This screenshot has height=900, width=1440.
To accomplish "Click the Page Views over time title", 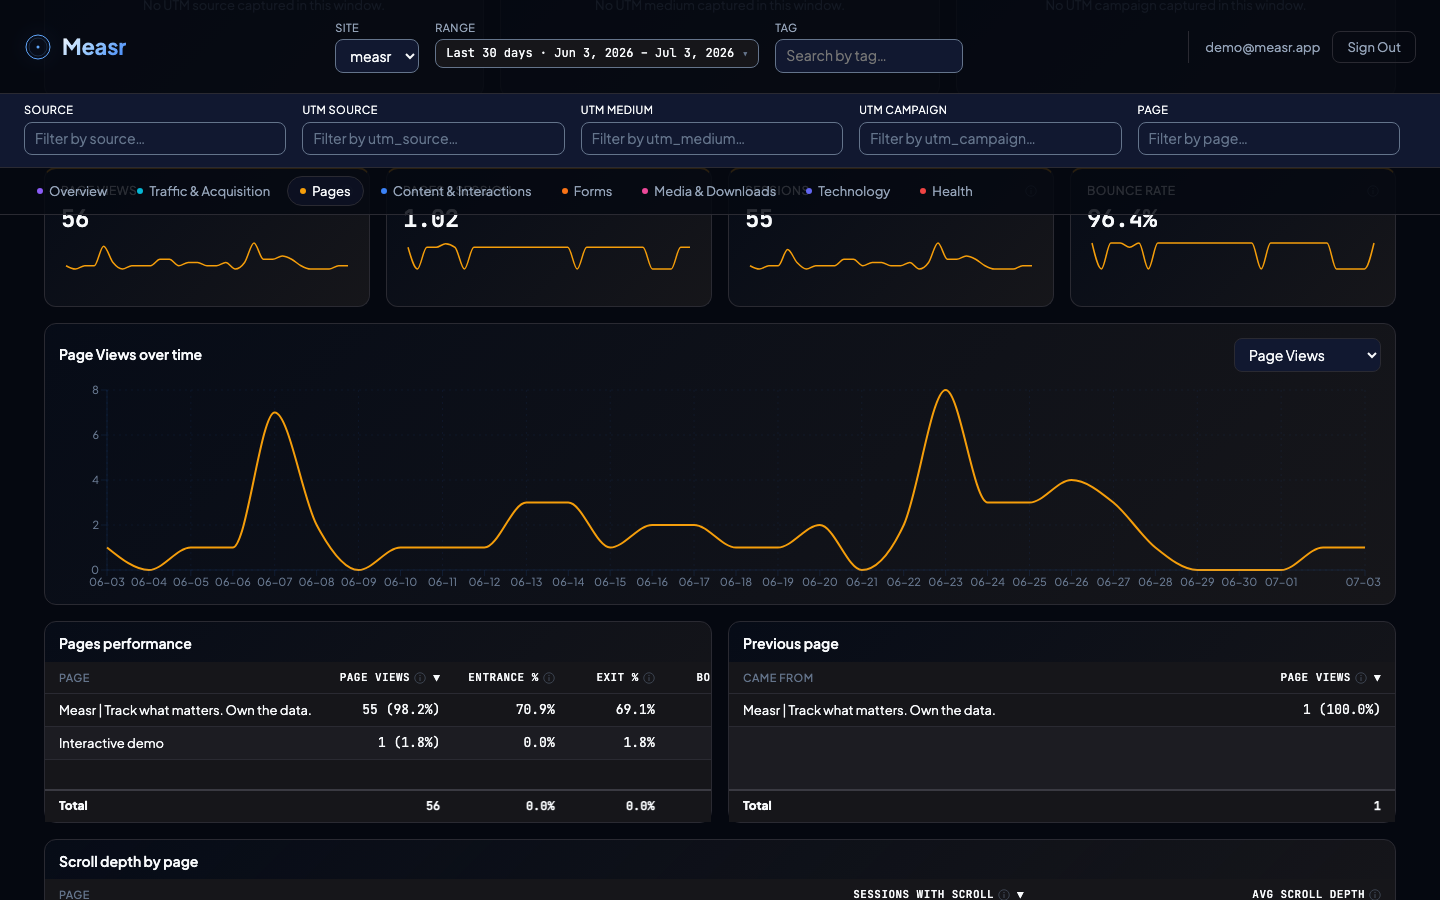I will click(130, 355).
